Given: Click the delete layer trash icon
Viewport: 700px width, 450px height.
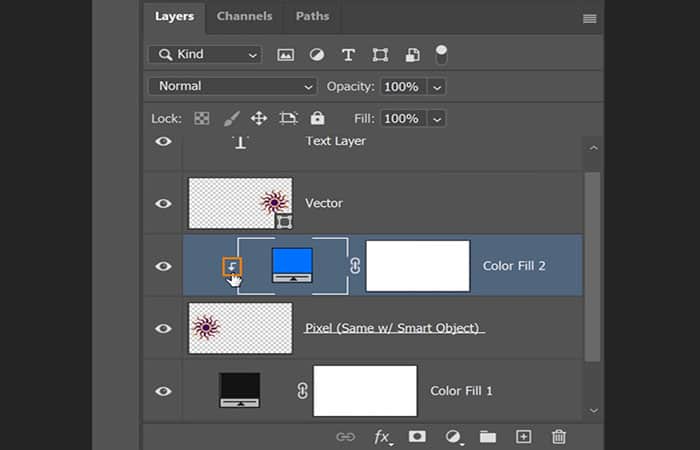Looking at the screenshot, I should (559, 436).
